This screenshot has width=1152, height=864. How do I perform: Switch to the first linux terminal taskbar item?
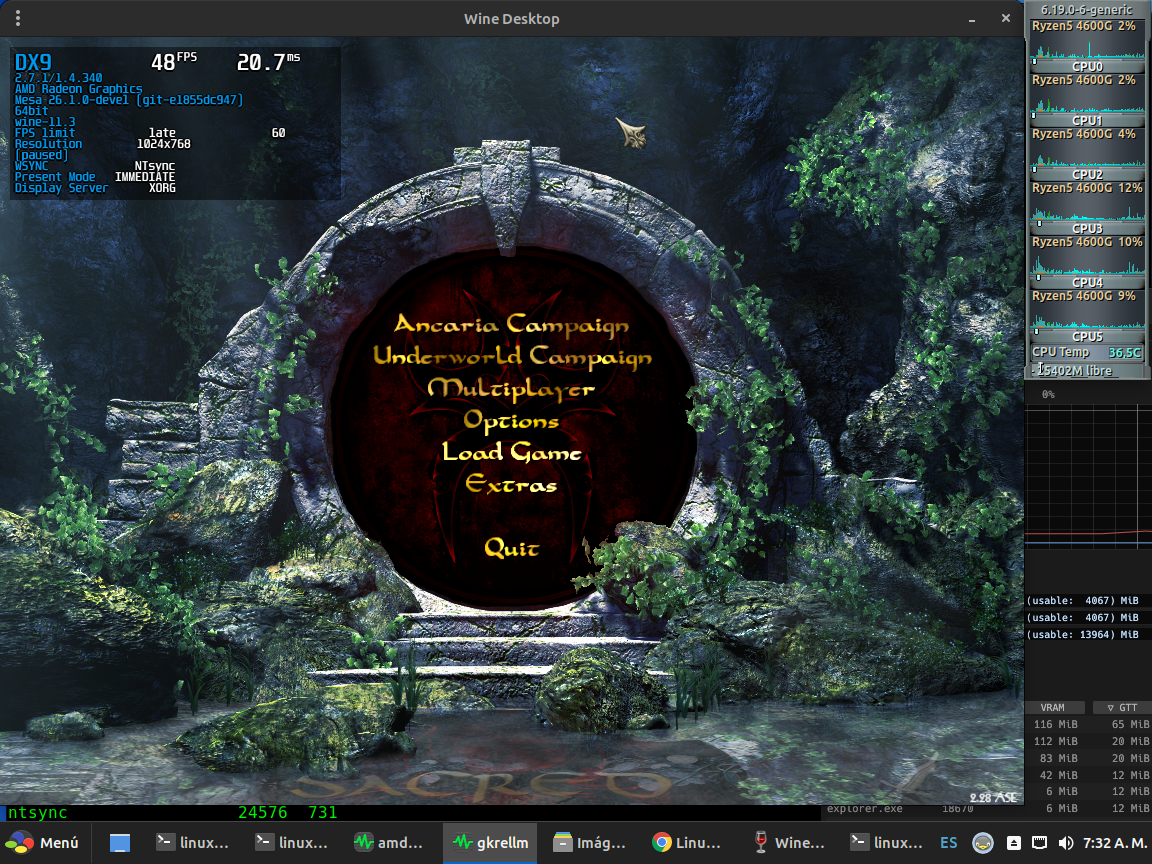click(x=193, y=843)
